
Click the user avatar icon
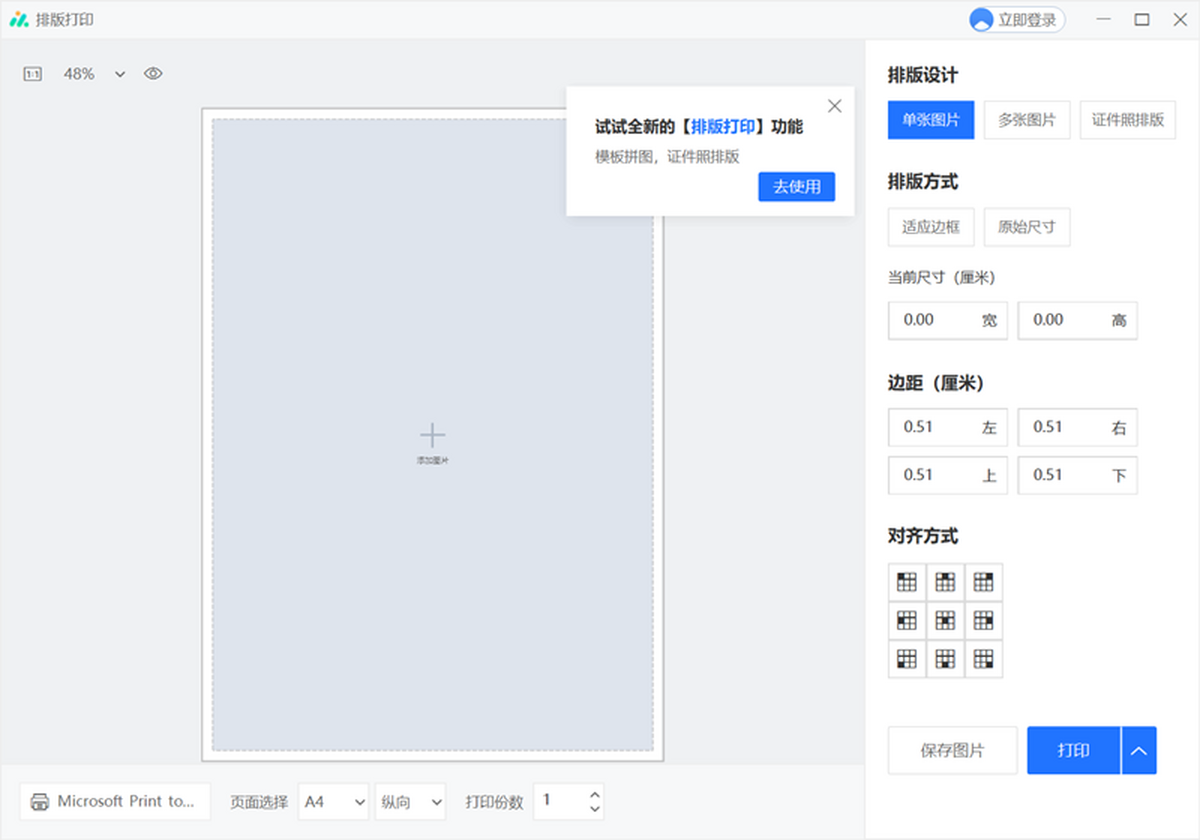tap(982, 20)
